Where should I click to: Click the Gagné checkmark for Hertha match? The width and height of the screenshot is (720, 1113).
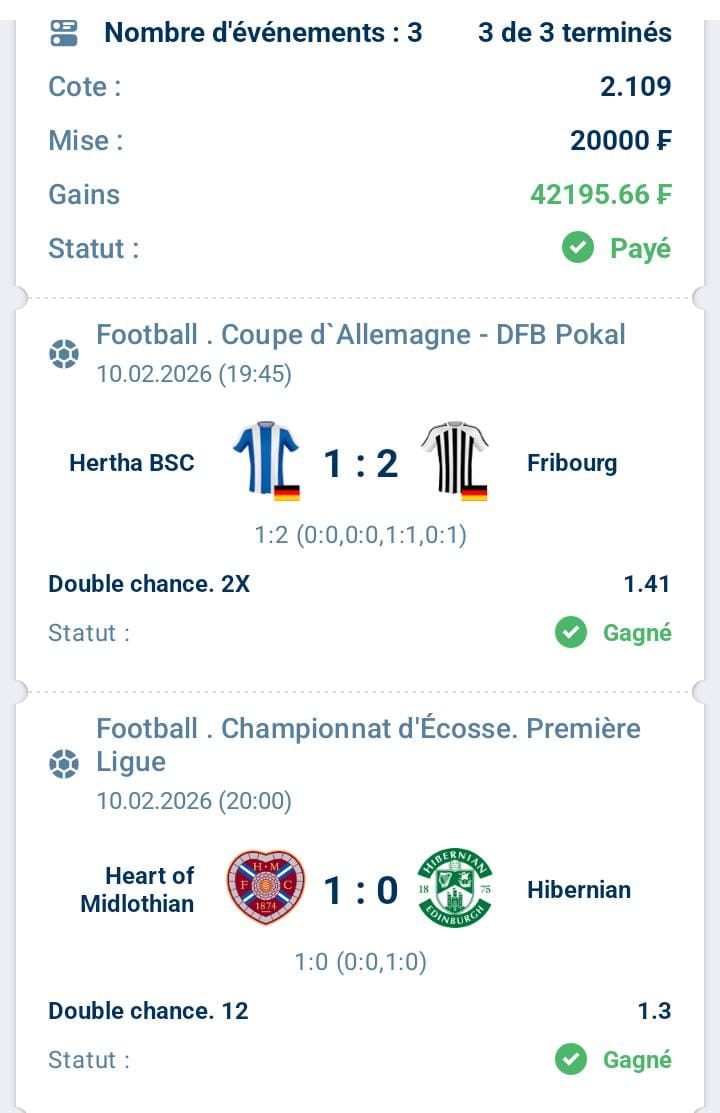point(571,632)
